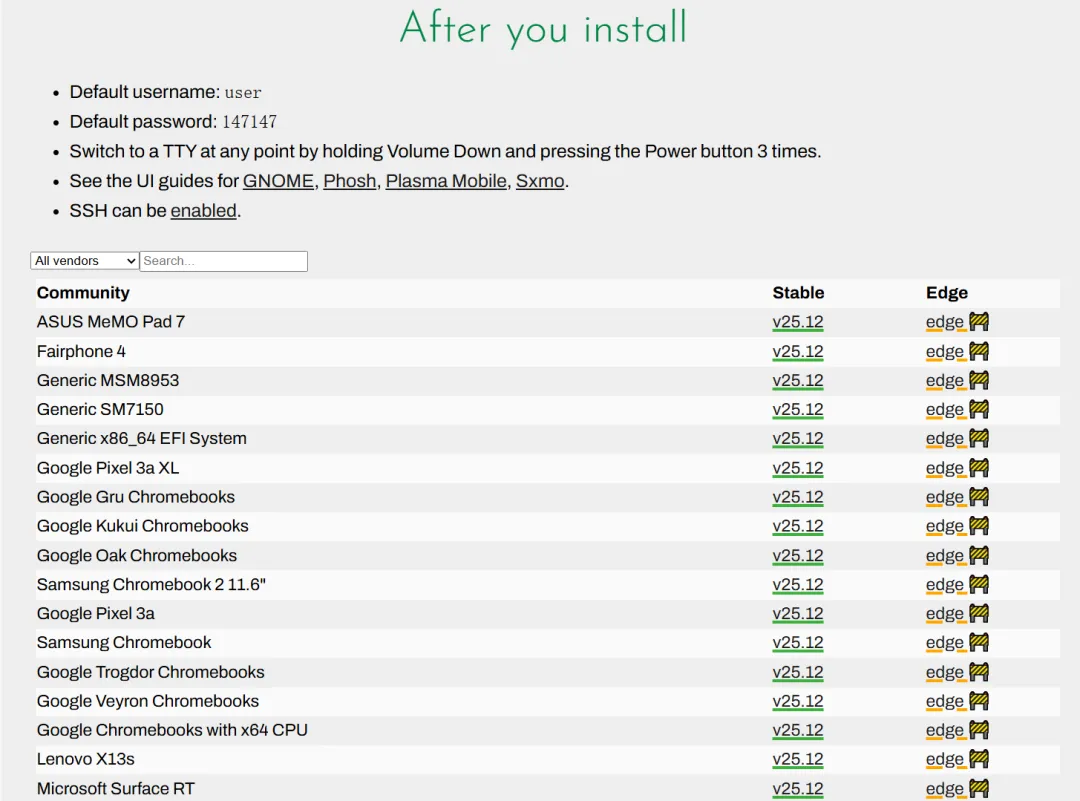Open v25.12 for Google Oak Chromebooks
This screenshot has height=801, width=1080.
[798, 556]
